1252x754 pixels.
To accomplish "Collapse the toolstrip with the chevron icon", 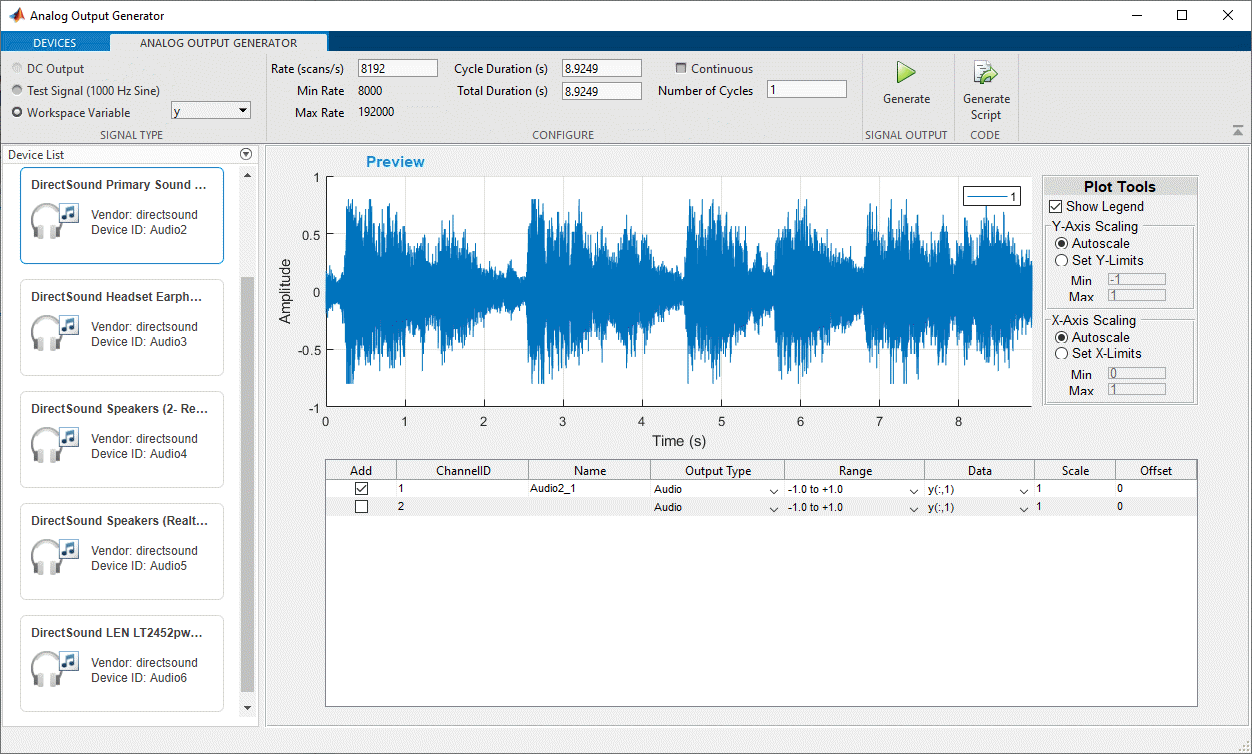I will tap(1238, 130).
